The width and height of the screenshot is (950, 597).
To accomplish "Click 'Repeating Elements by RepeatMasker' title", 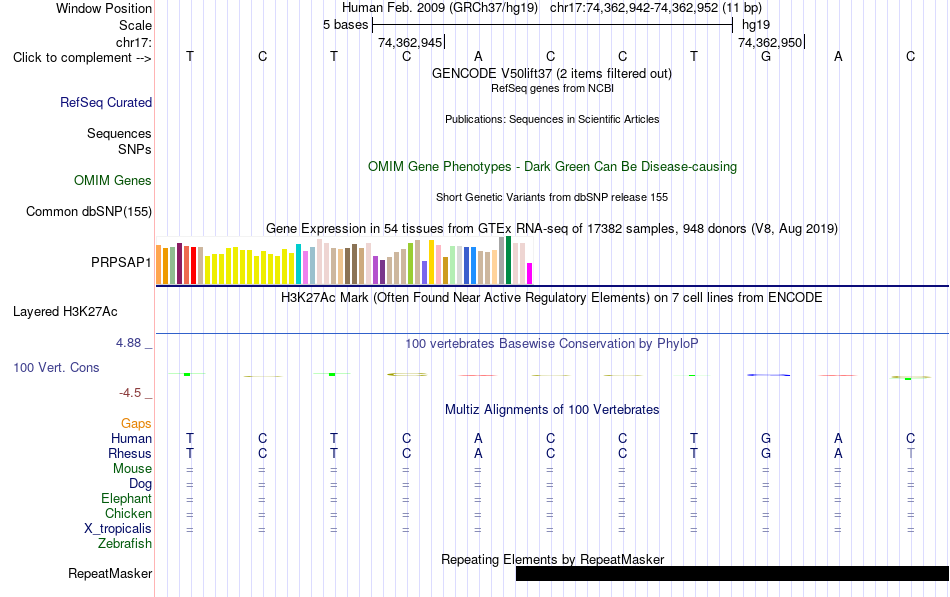I will pyautogui.click(x=552, y=559).
